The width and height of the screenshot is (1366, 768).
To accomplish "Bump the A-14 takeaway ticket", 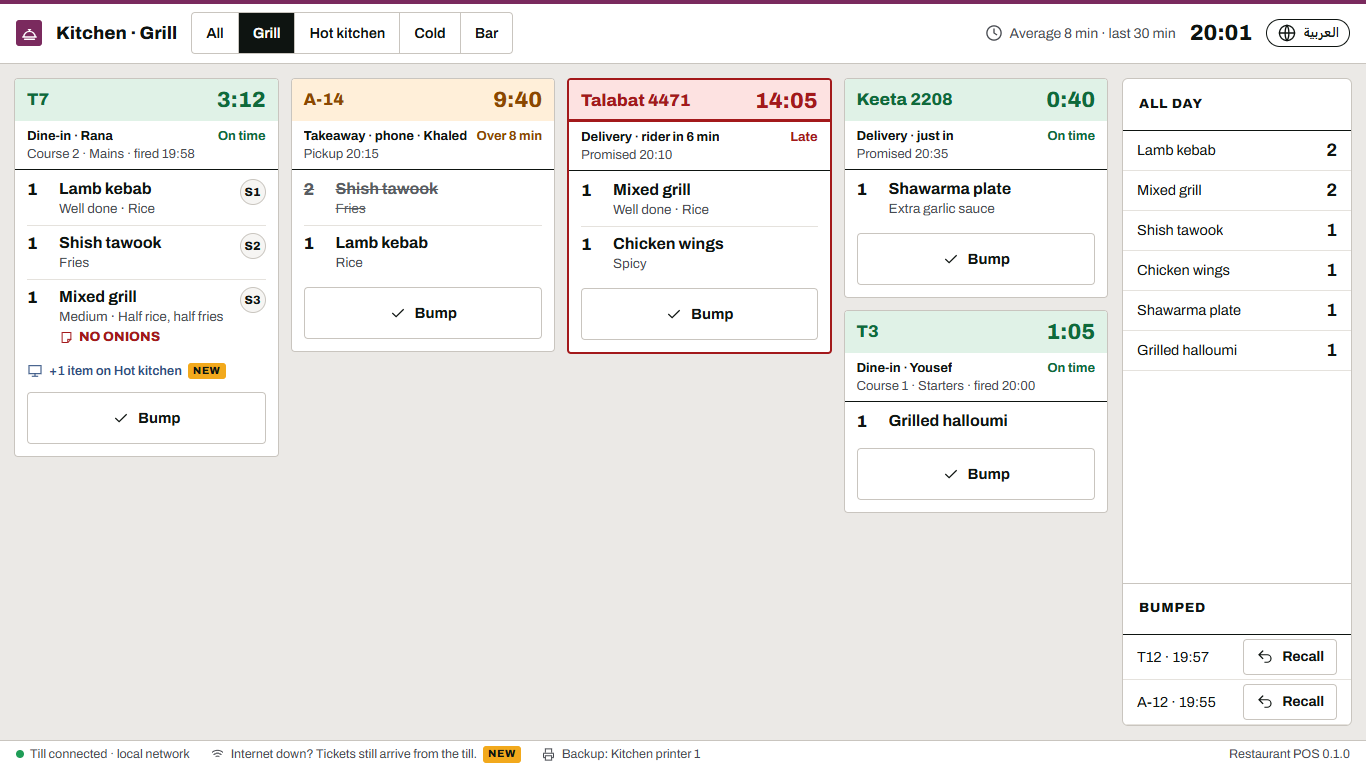I will [x=423, y=313].
